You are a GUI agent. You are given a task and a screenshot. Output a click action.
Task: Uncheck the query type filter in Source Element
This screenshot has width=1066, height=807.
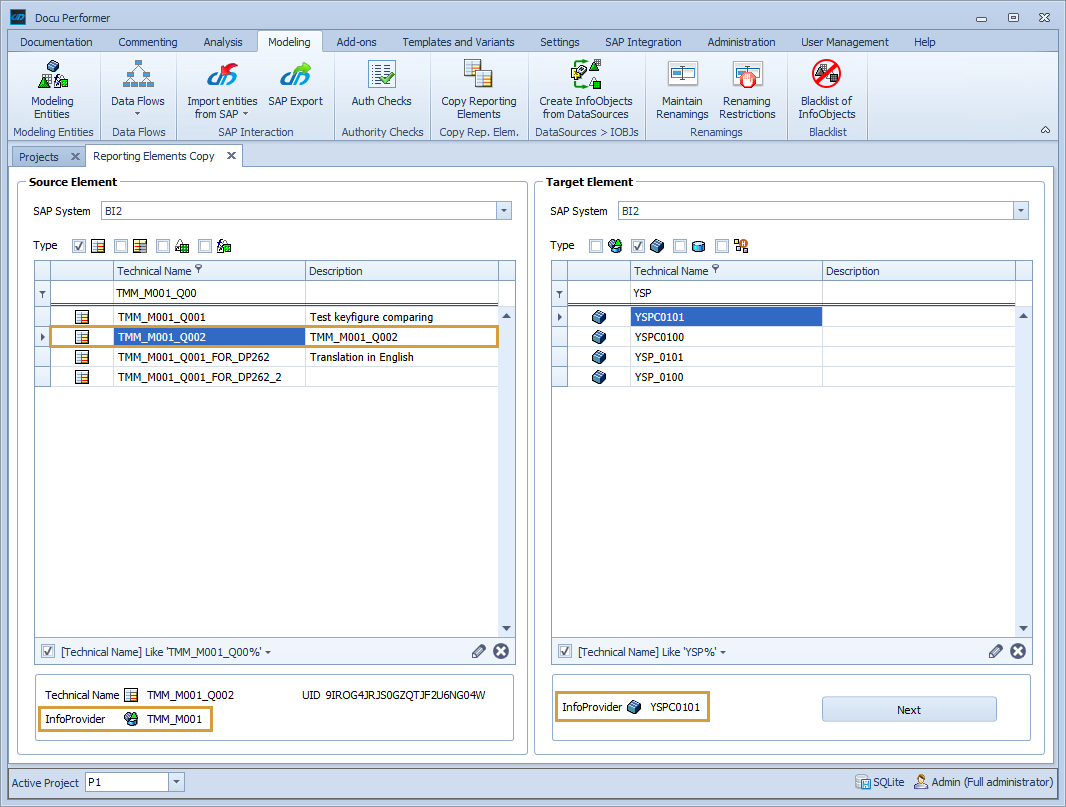click(x=78, y=245)
